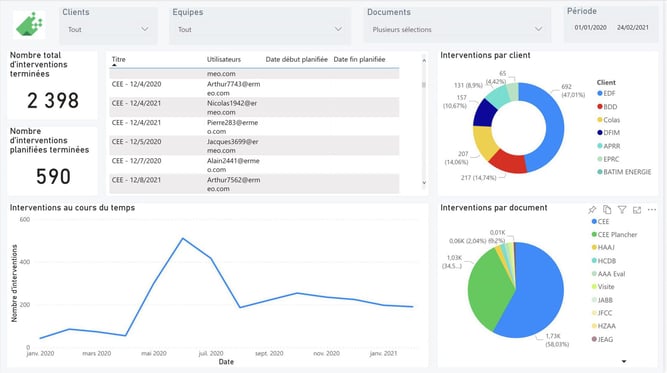This screenshot has width=667, height=373.
Task: Click the Jacques3699@ermeo.com table row
Action: (x=254, y=146)
